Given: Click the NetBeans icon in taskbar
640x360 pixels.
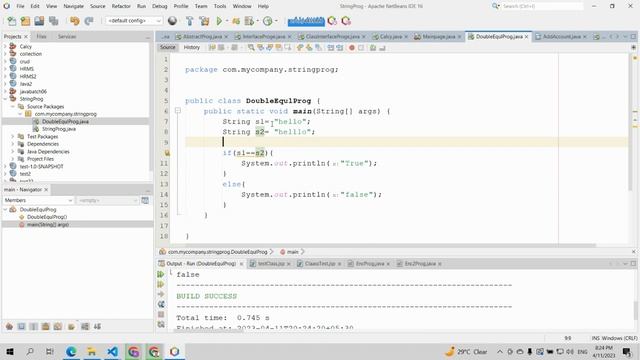Looking at the screenshot, I should click(174, 351).
